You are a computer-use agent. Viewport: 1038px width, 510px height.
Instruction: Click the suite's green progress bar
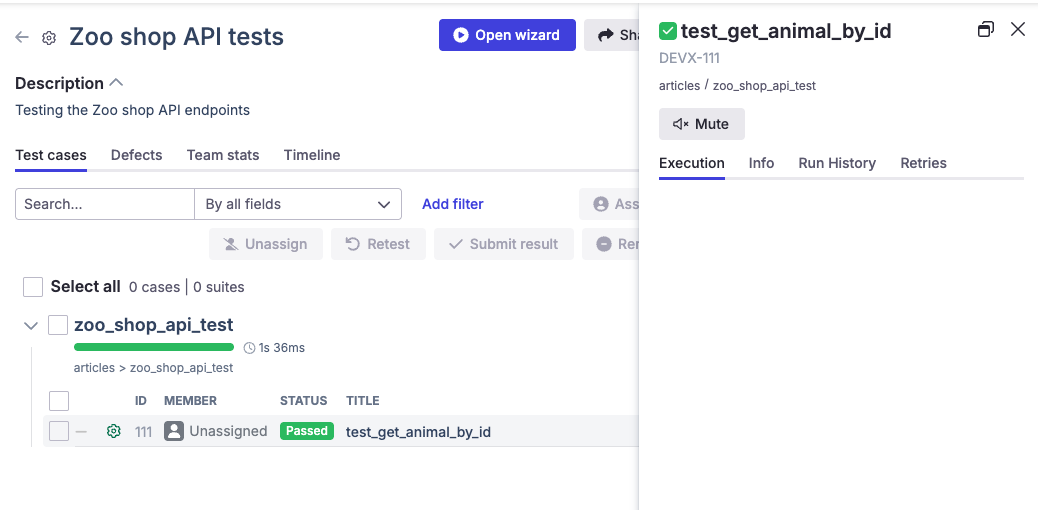153,347
